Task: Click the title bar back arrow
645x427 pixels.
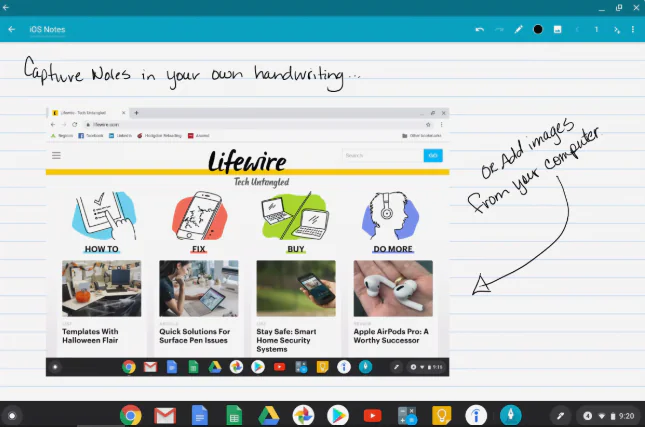Action: (6, 7)
